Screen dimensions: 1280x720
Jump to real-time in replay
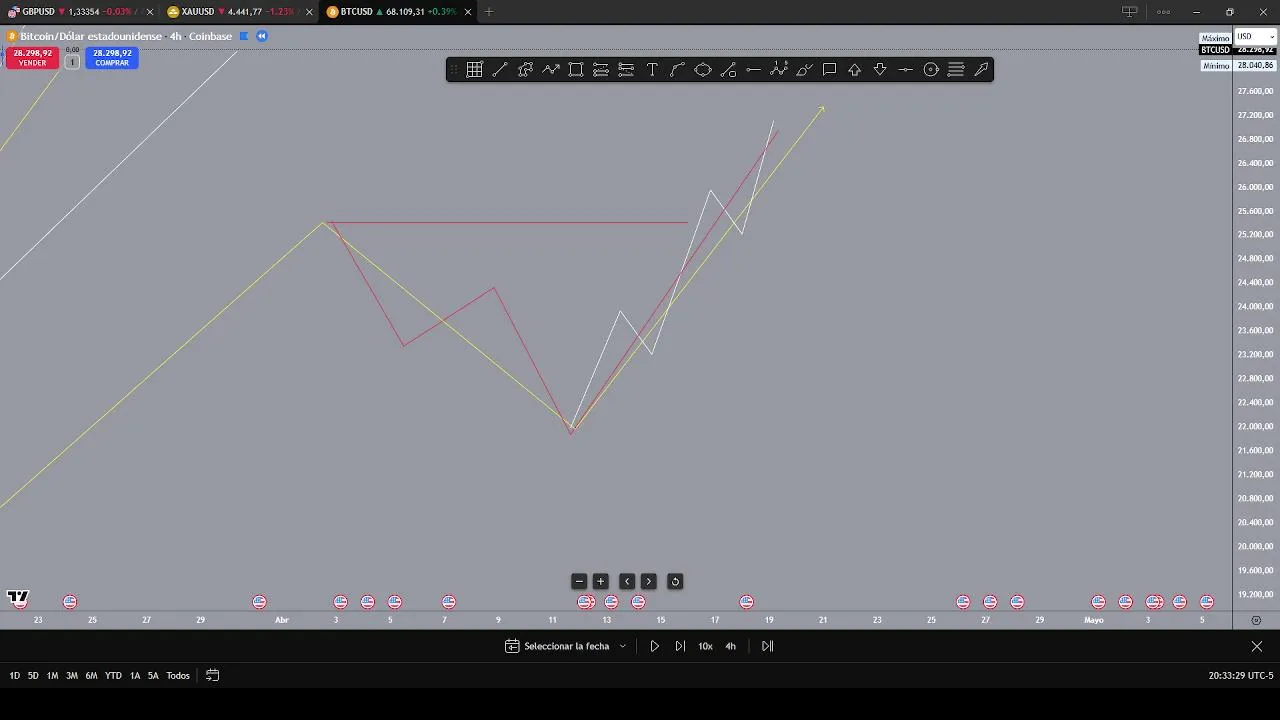coord(768,646)
